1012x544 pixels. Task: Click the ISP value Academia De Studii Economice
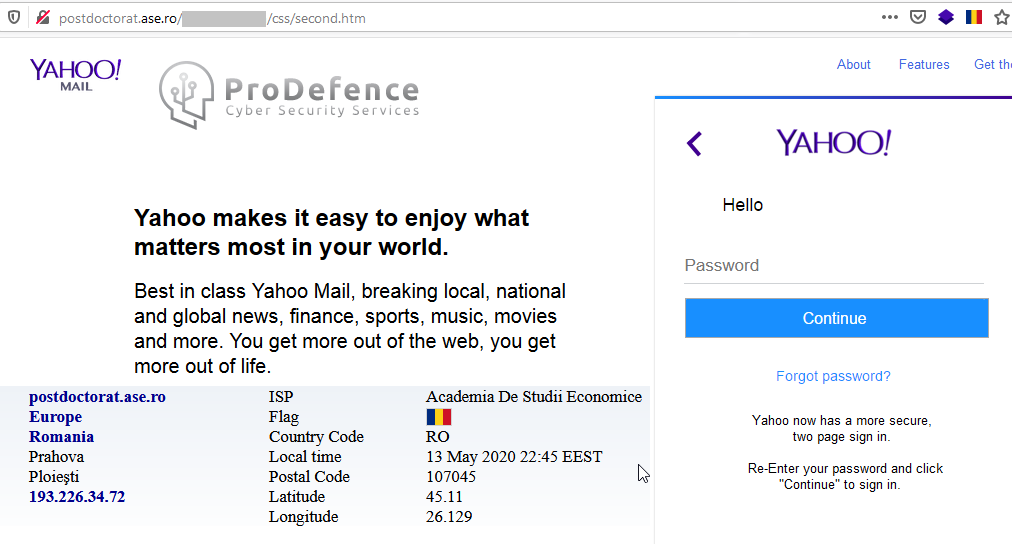coord(534,397)
